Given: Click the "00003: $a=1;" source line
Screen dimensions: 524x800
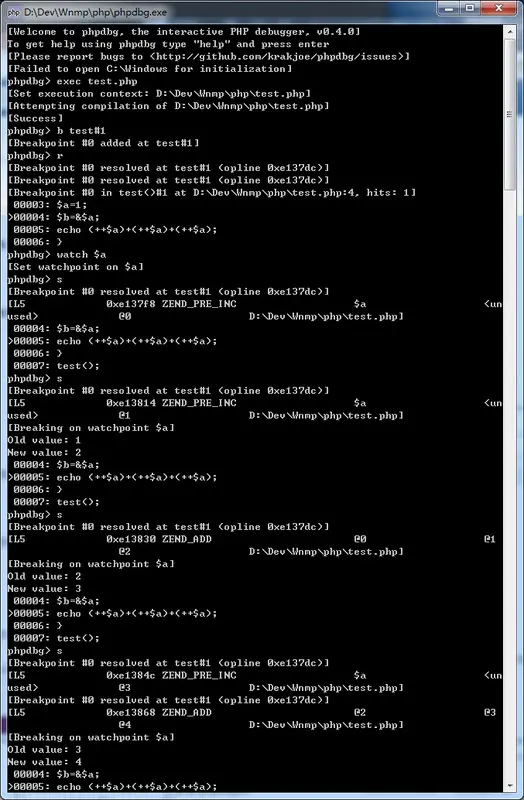Looking at the screenshot, I should point(50,205).
